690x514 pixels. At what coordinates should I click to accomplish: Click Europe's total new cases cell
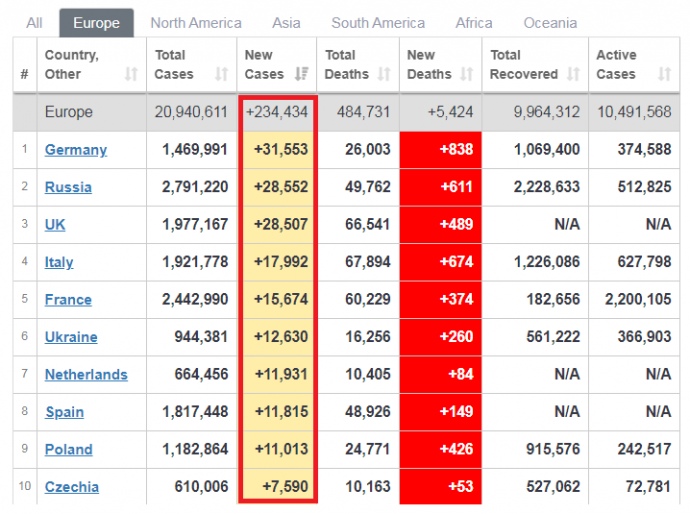pyautogui.click(x=278, y=112)
